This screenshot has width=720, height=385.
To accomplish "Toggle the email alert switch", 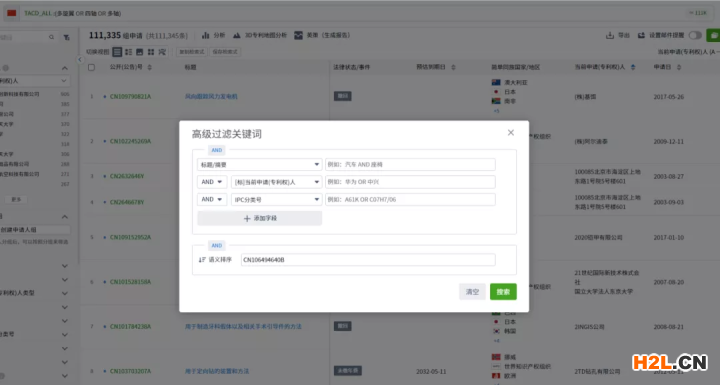I will pos(695,35).
